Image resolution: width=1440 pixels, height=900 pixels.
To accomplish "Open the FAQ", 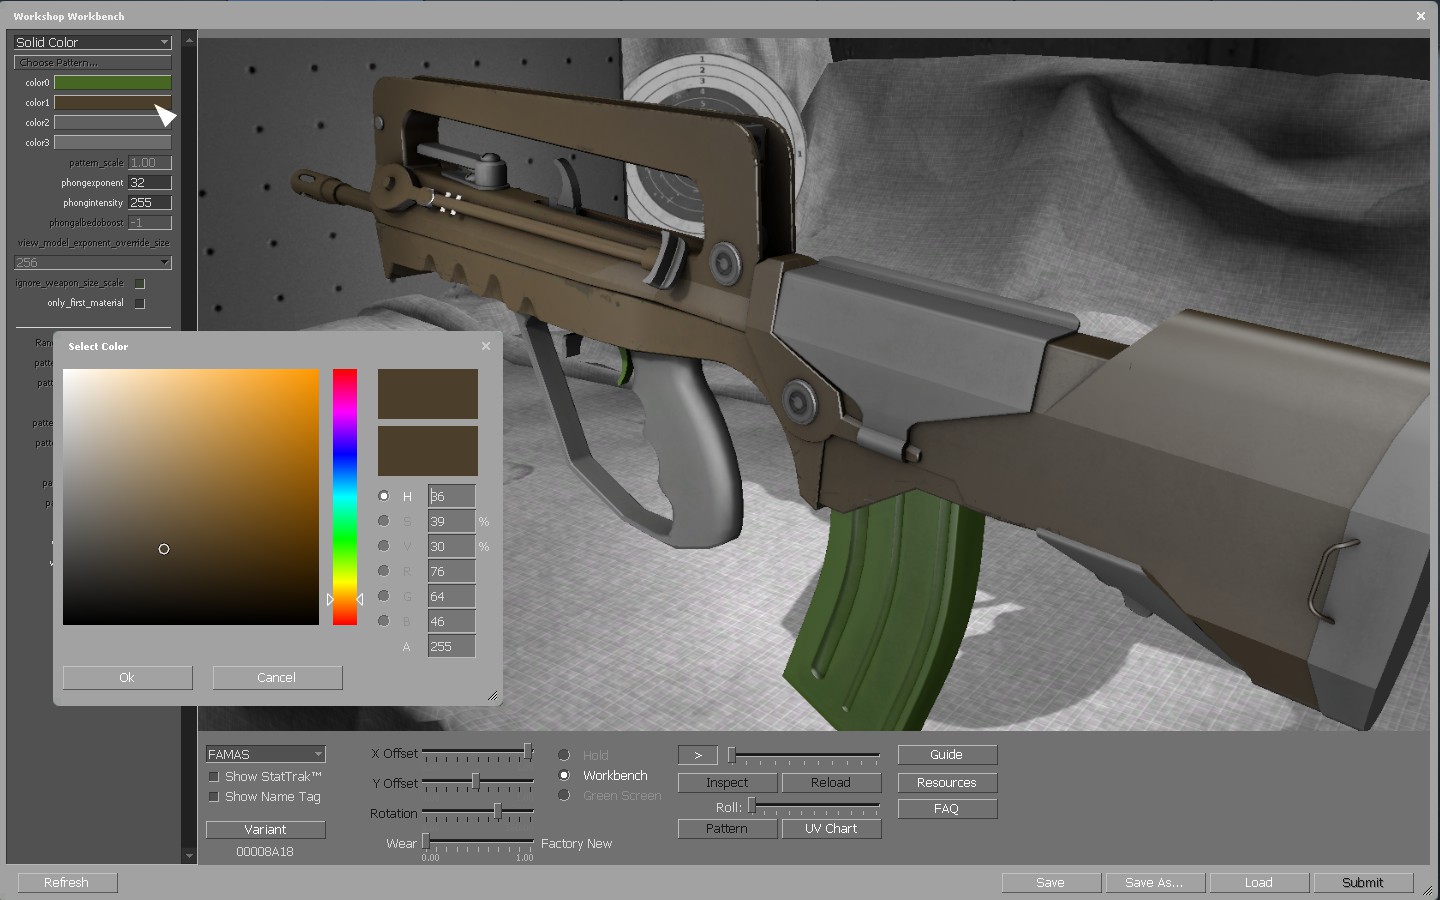I will [947, 809].
